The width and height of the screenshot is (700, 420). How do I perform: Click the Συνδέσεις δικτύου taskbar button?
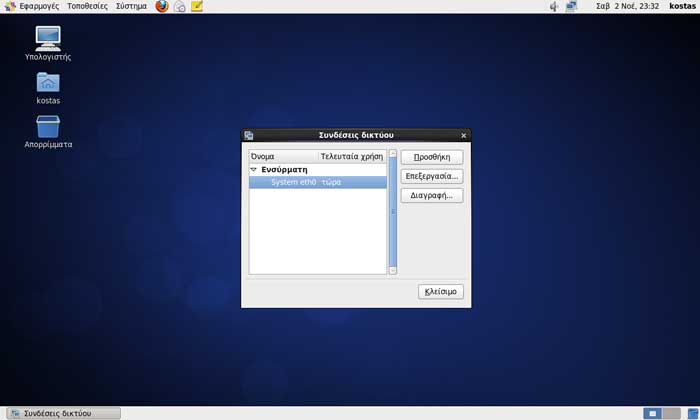63,413
